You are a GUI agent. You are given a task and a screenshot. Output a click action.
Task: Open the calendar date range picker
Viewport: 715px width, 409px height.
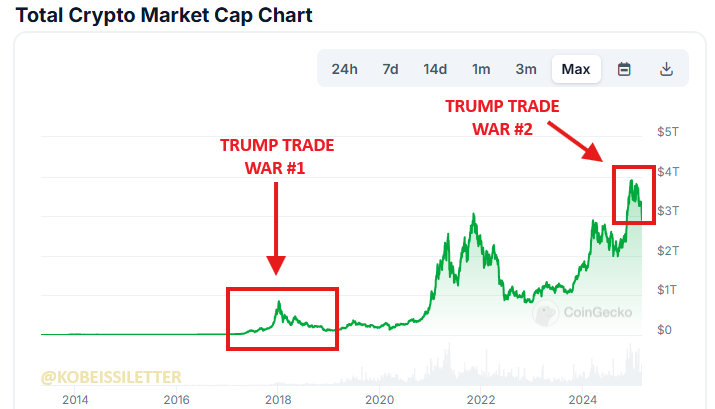[624, 69]
